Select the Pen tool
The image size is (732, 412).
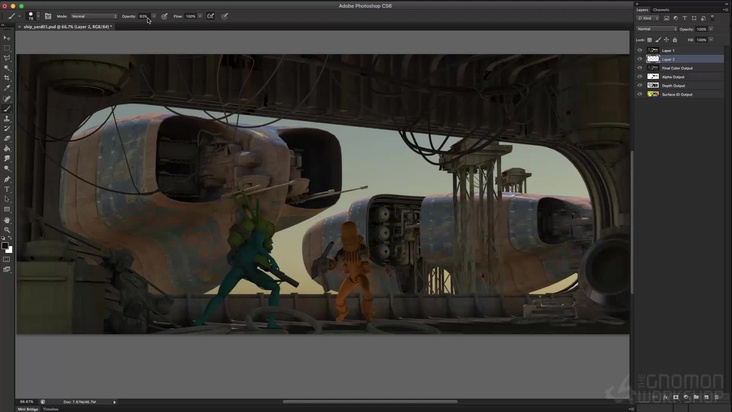click(x=7, y=179)
